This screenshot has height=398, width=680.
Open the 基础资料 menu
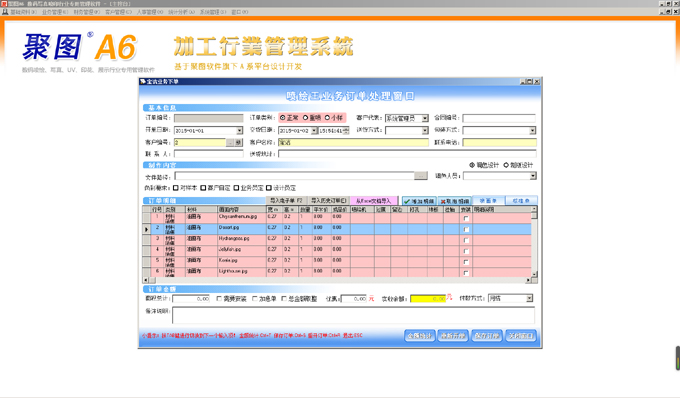point(23,12)
